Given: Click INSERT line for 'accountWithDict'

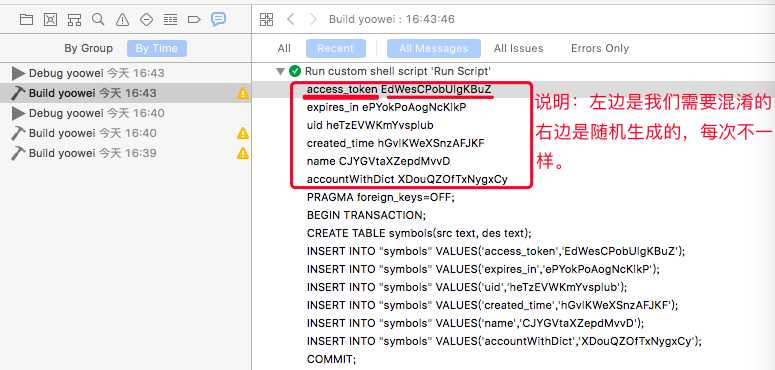Looking at the screenshot, I should pyautogui.click(x=504, y=341).
